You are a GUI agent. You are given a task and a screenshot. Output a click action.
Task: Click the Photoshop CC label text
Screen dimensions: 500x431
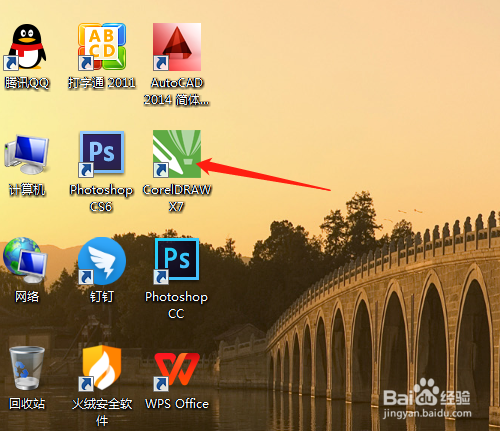176,305
